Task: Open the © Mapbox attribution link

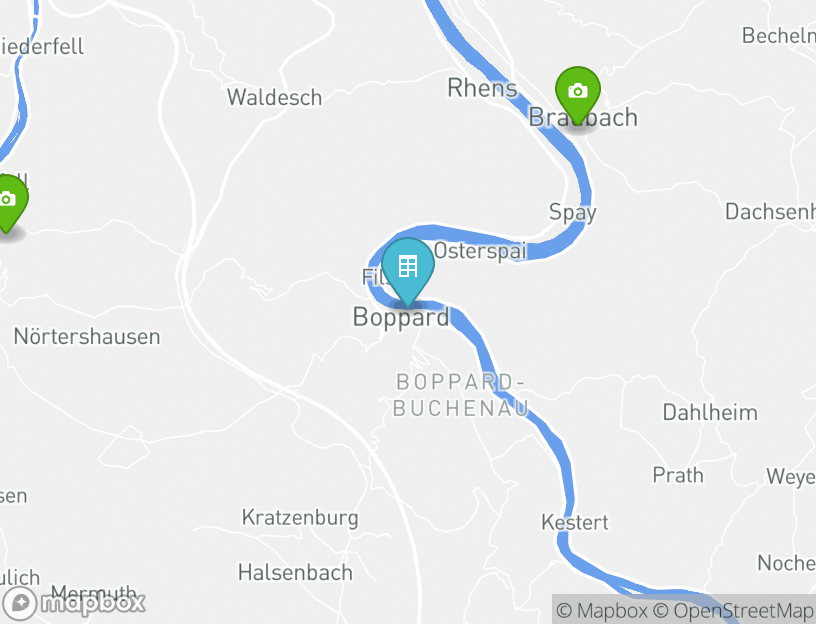Action: click(602, 610)
